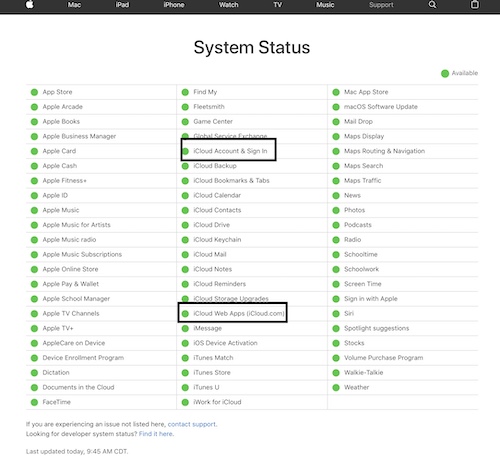Click the green dot beside Siri
The width and height of the screenshot is (500, 461).
336,314
